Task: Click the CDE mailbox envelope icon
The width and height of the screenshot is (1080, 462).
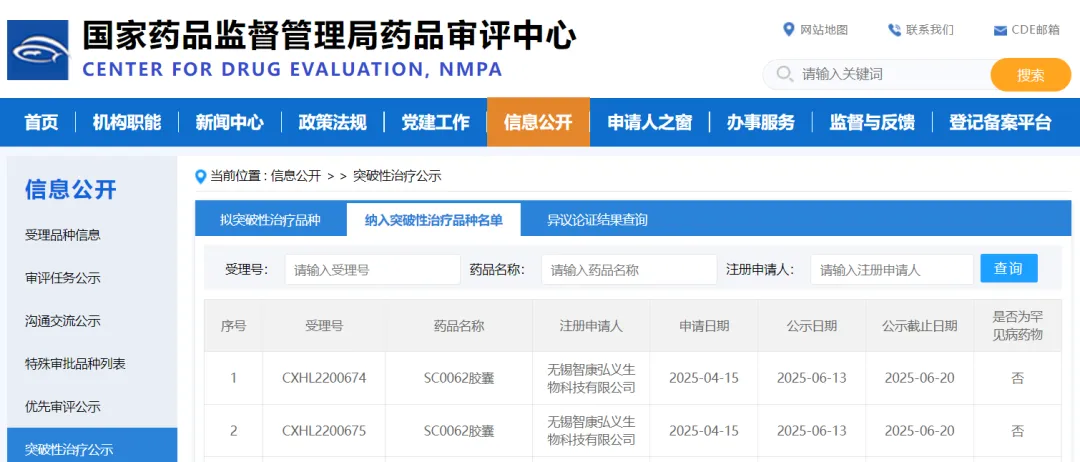Action: click(x=1000, y=30)
